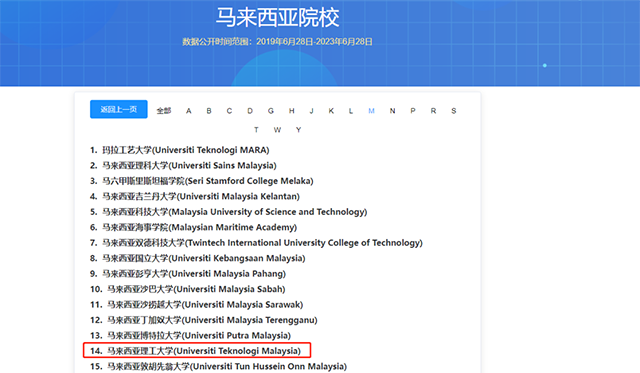
Task: Open Universiti Putra Malaysia link
Action: (x=199, y=335)
